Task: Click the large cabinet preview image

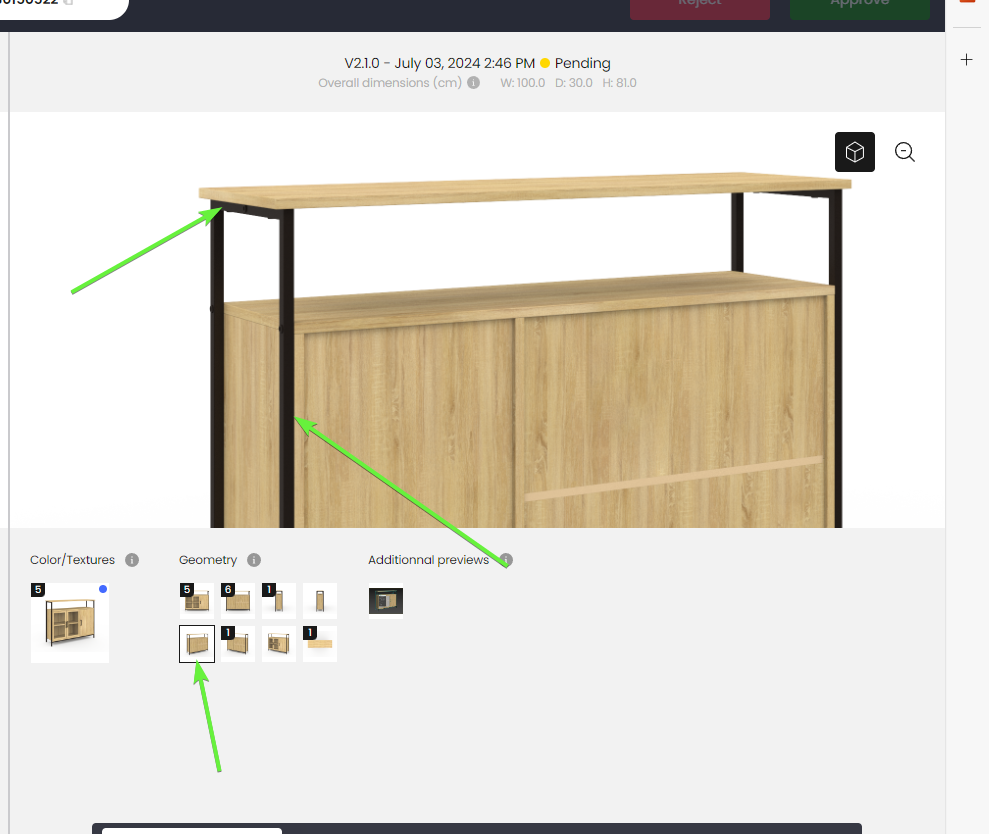Action: click(x=525, y=350)
